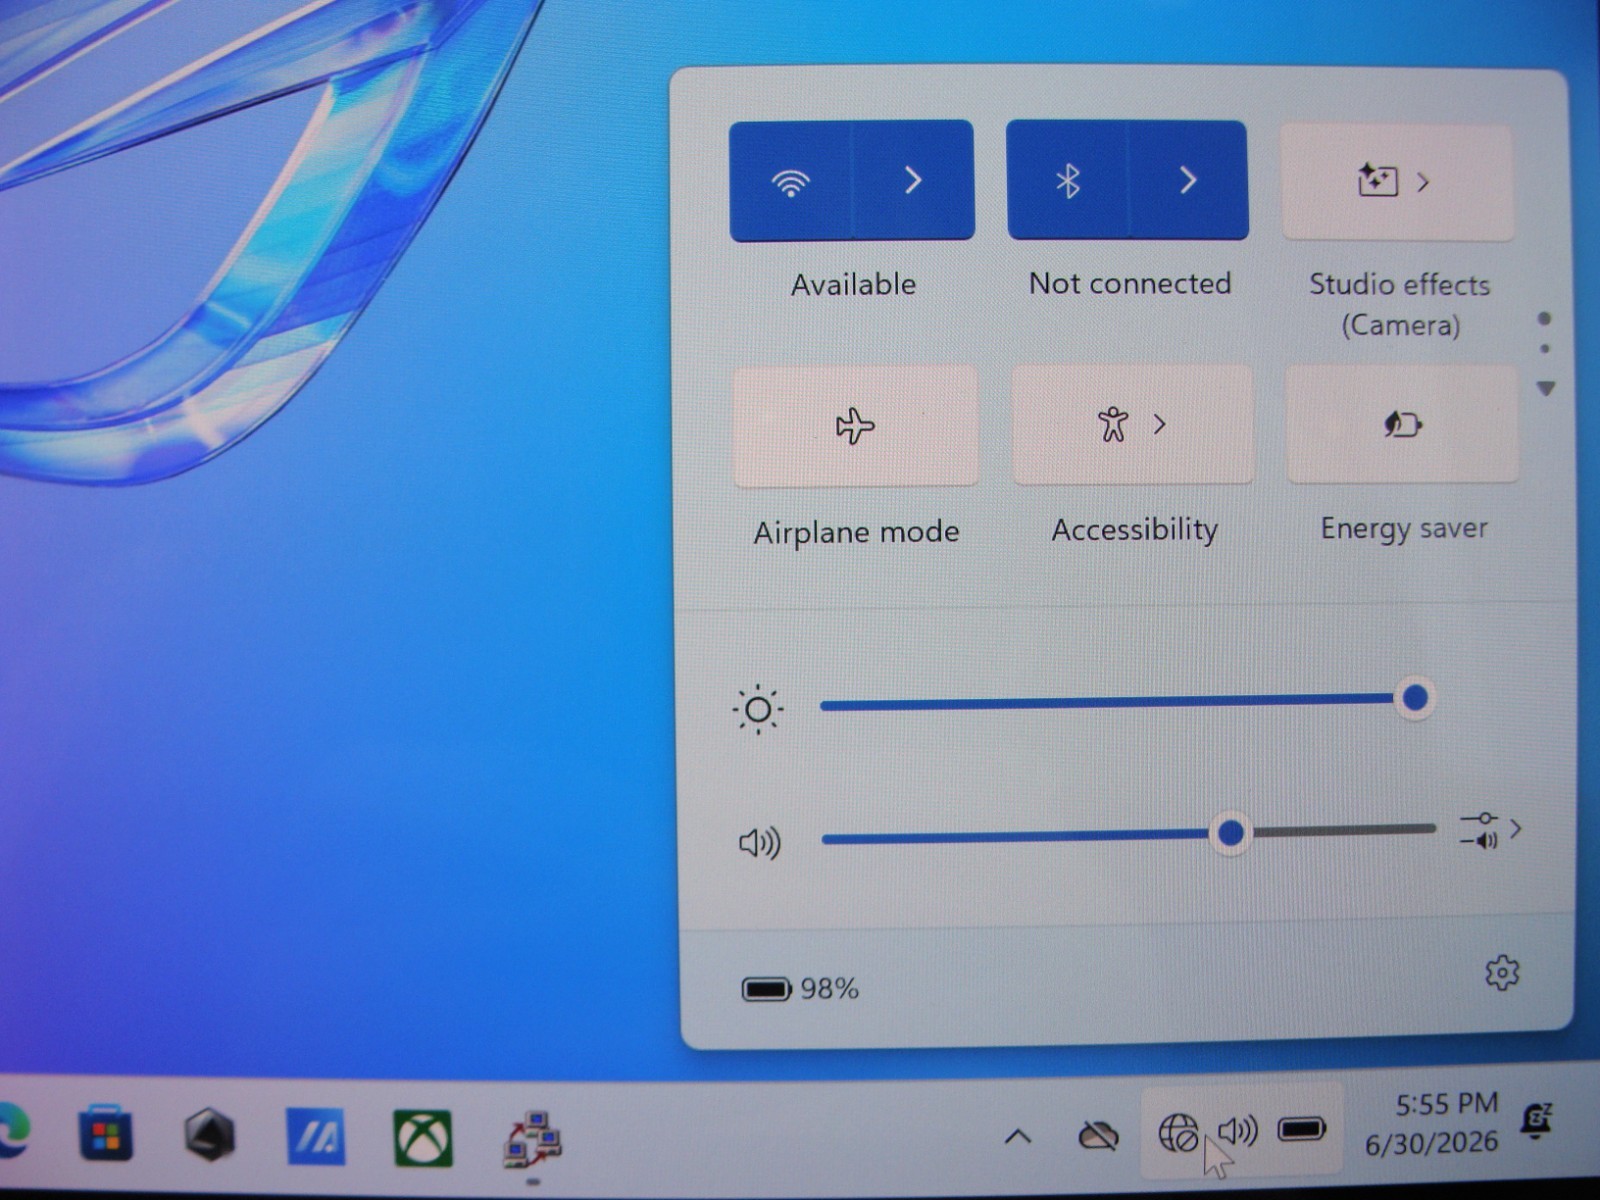Open Accessibility options
Image resolution: width=1600 pixels, height=1200 pixels.
1132,425
